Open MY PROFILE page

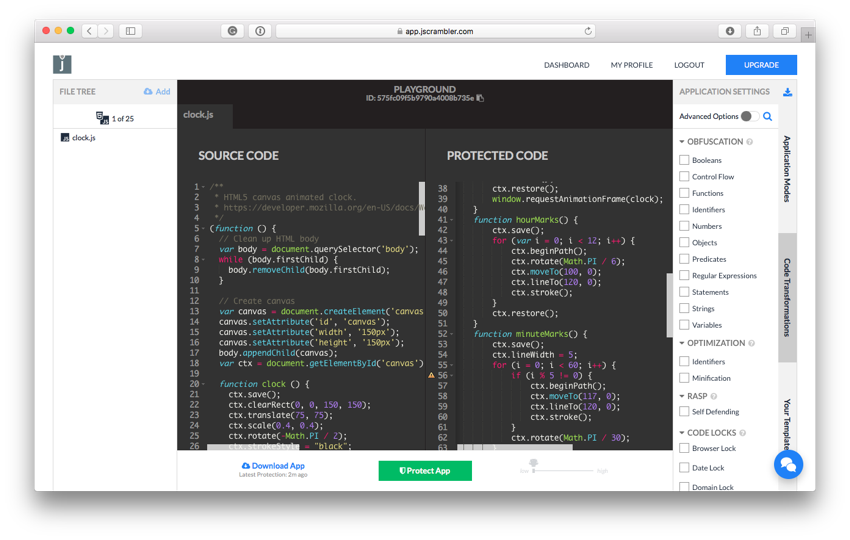[632, 65]
